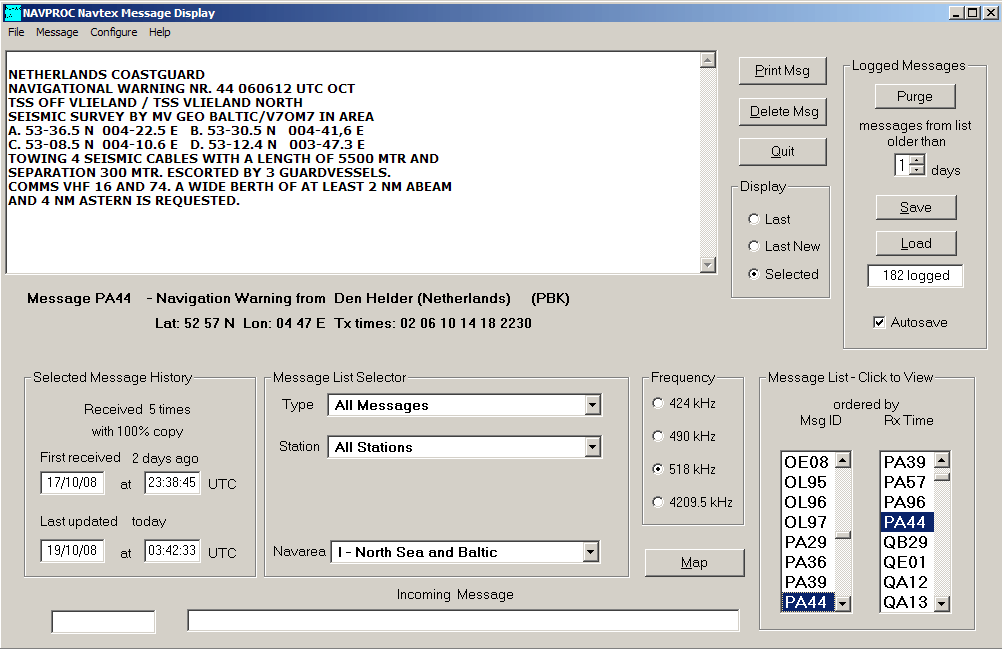Toggle the Autosave checkbox
The width and height of the screenshot is (1002, 649).
coord(879,322)
